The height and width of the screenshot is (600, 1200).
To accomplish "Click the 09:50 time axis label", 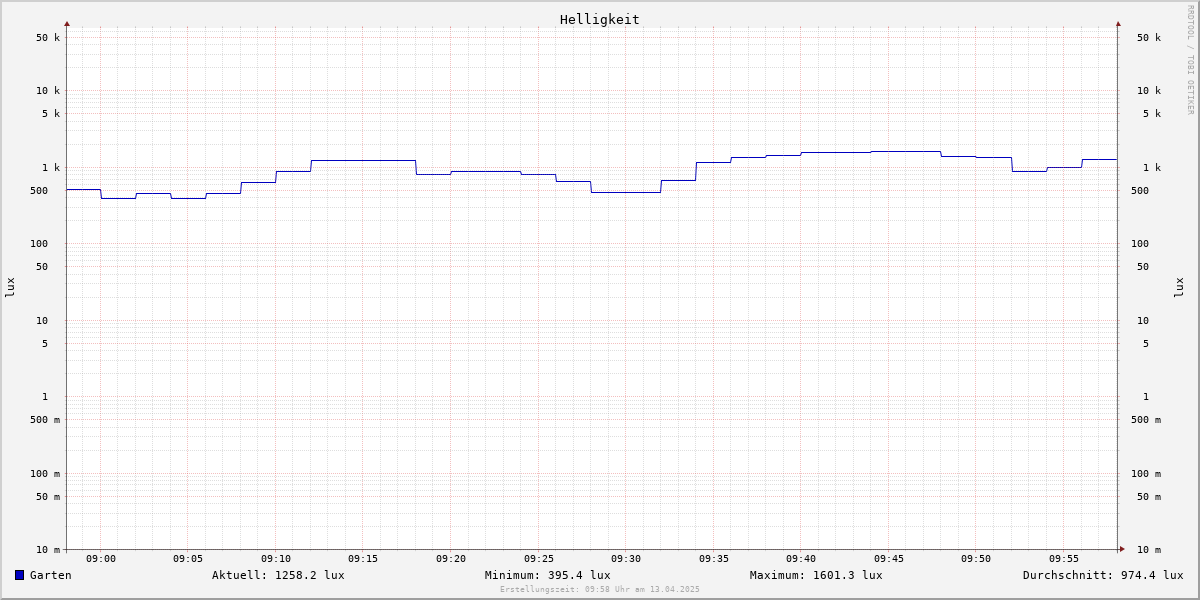I will tap(976, 559).
